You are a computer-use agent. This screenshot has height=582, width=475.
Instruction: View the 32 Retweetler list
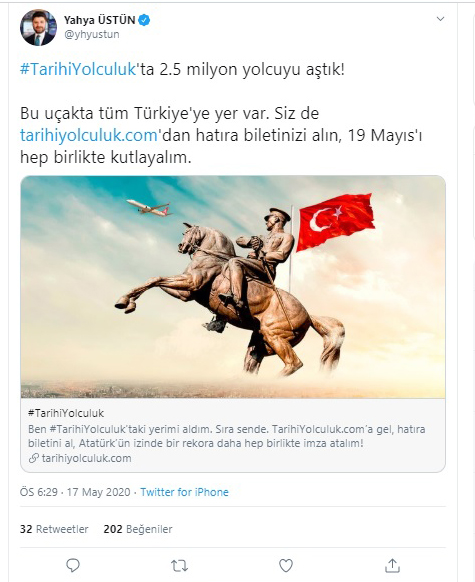(x=54, y=529)
